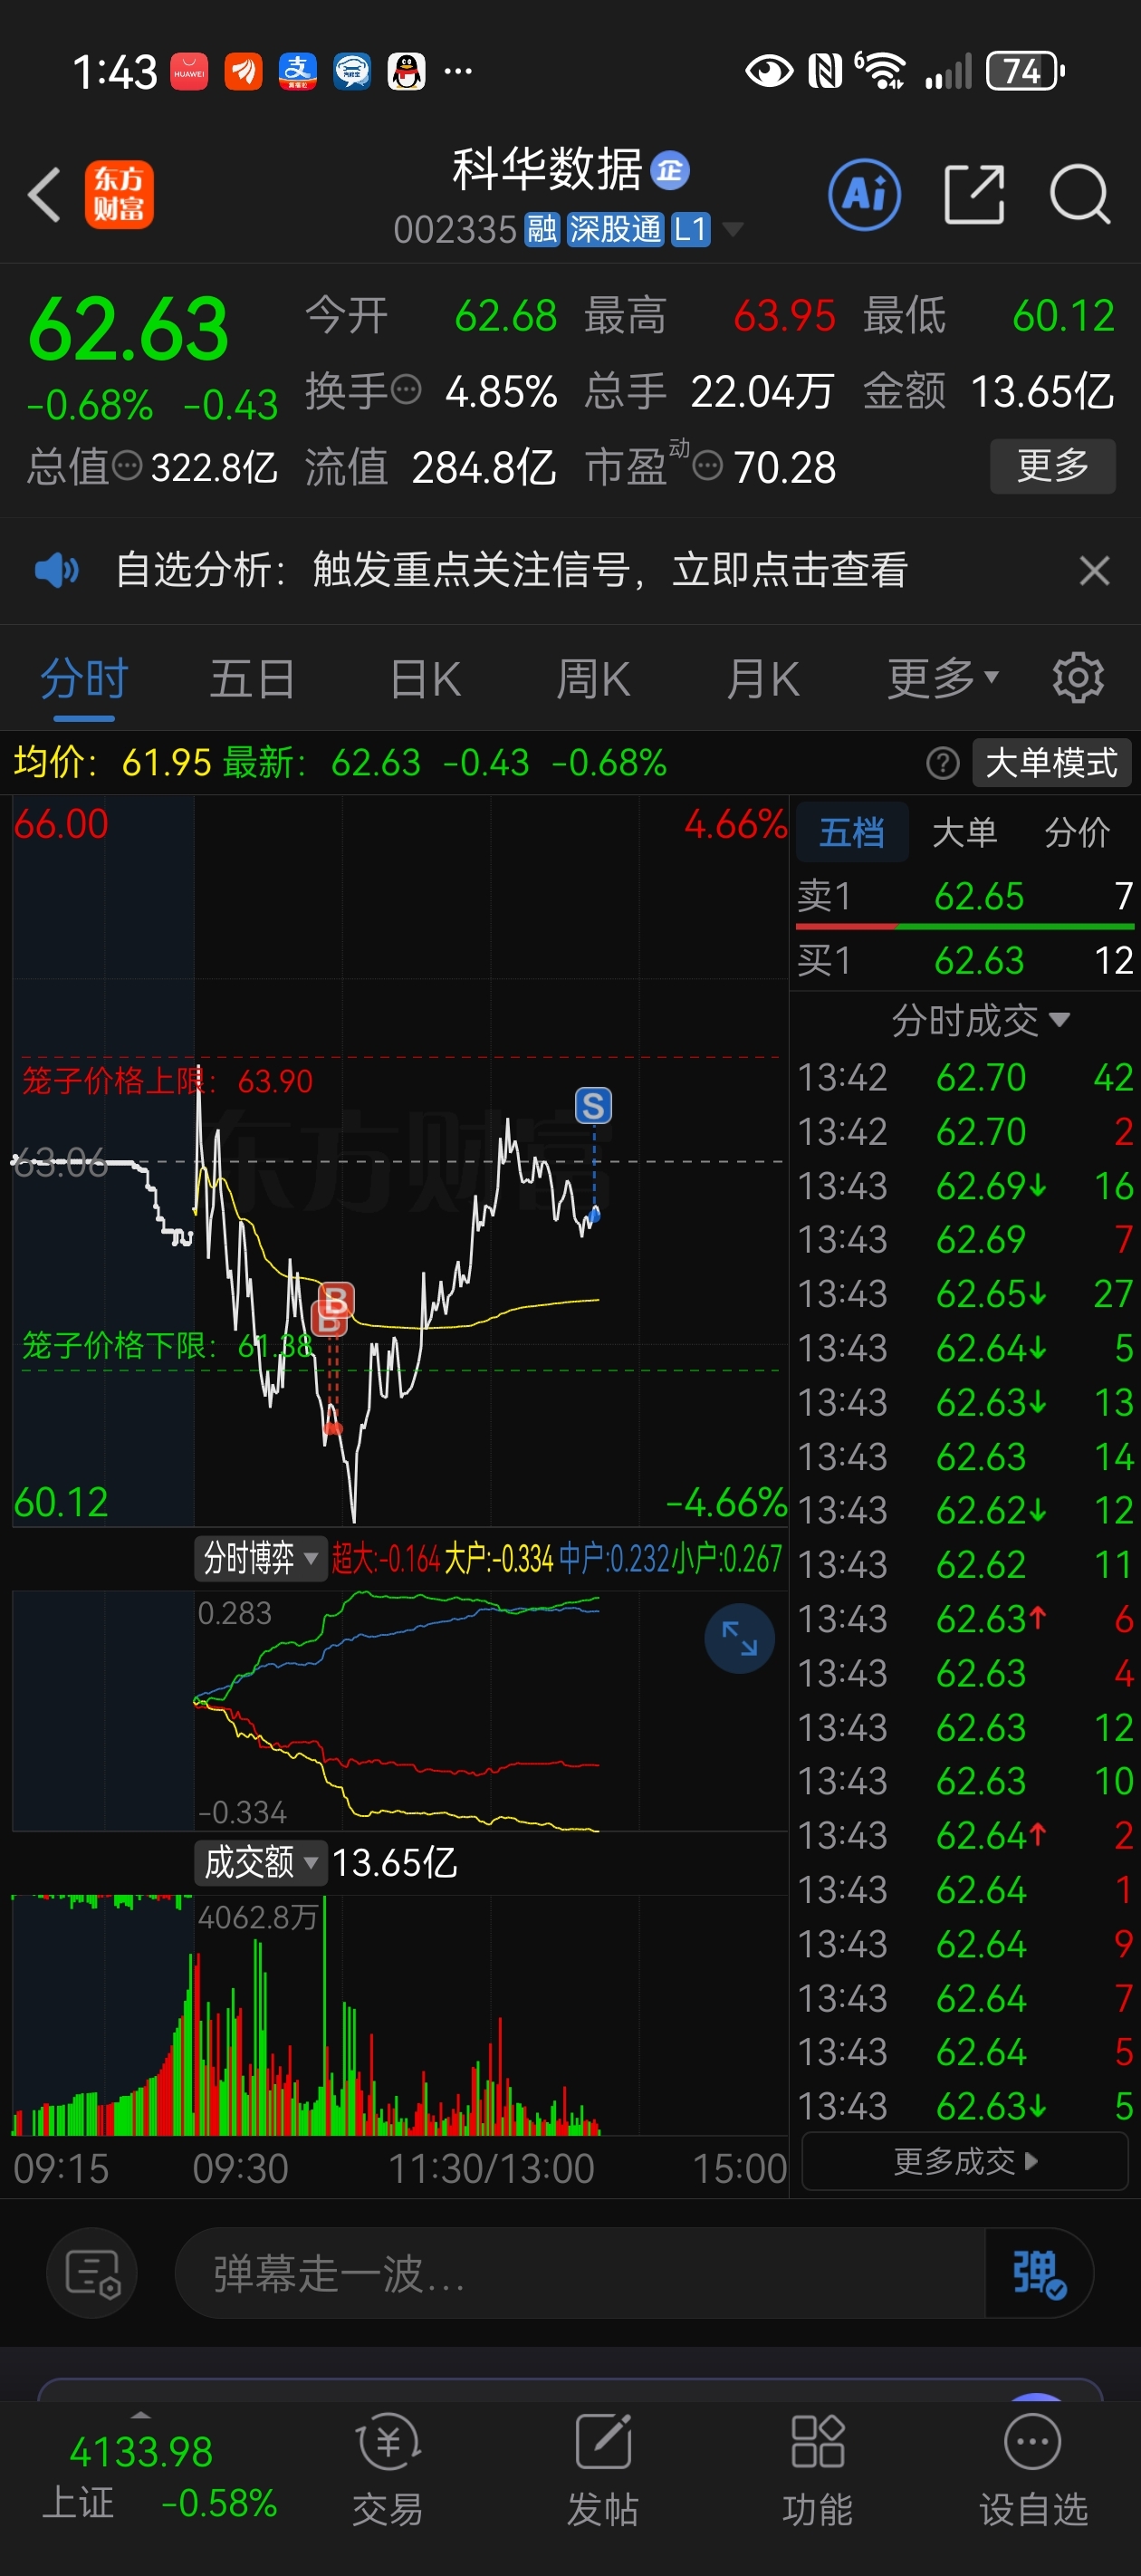Tap the current price 62.63 headline
This screenshot has width=1141, height=2576.
(x=128, y=329)
